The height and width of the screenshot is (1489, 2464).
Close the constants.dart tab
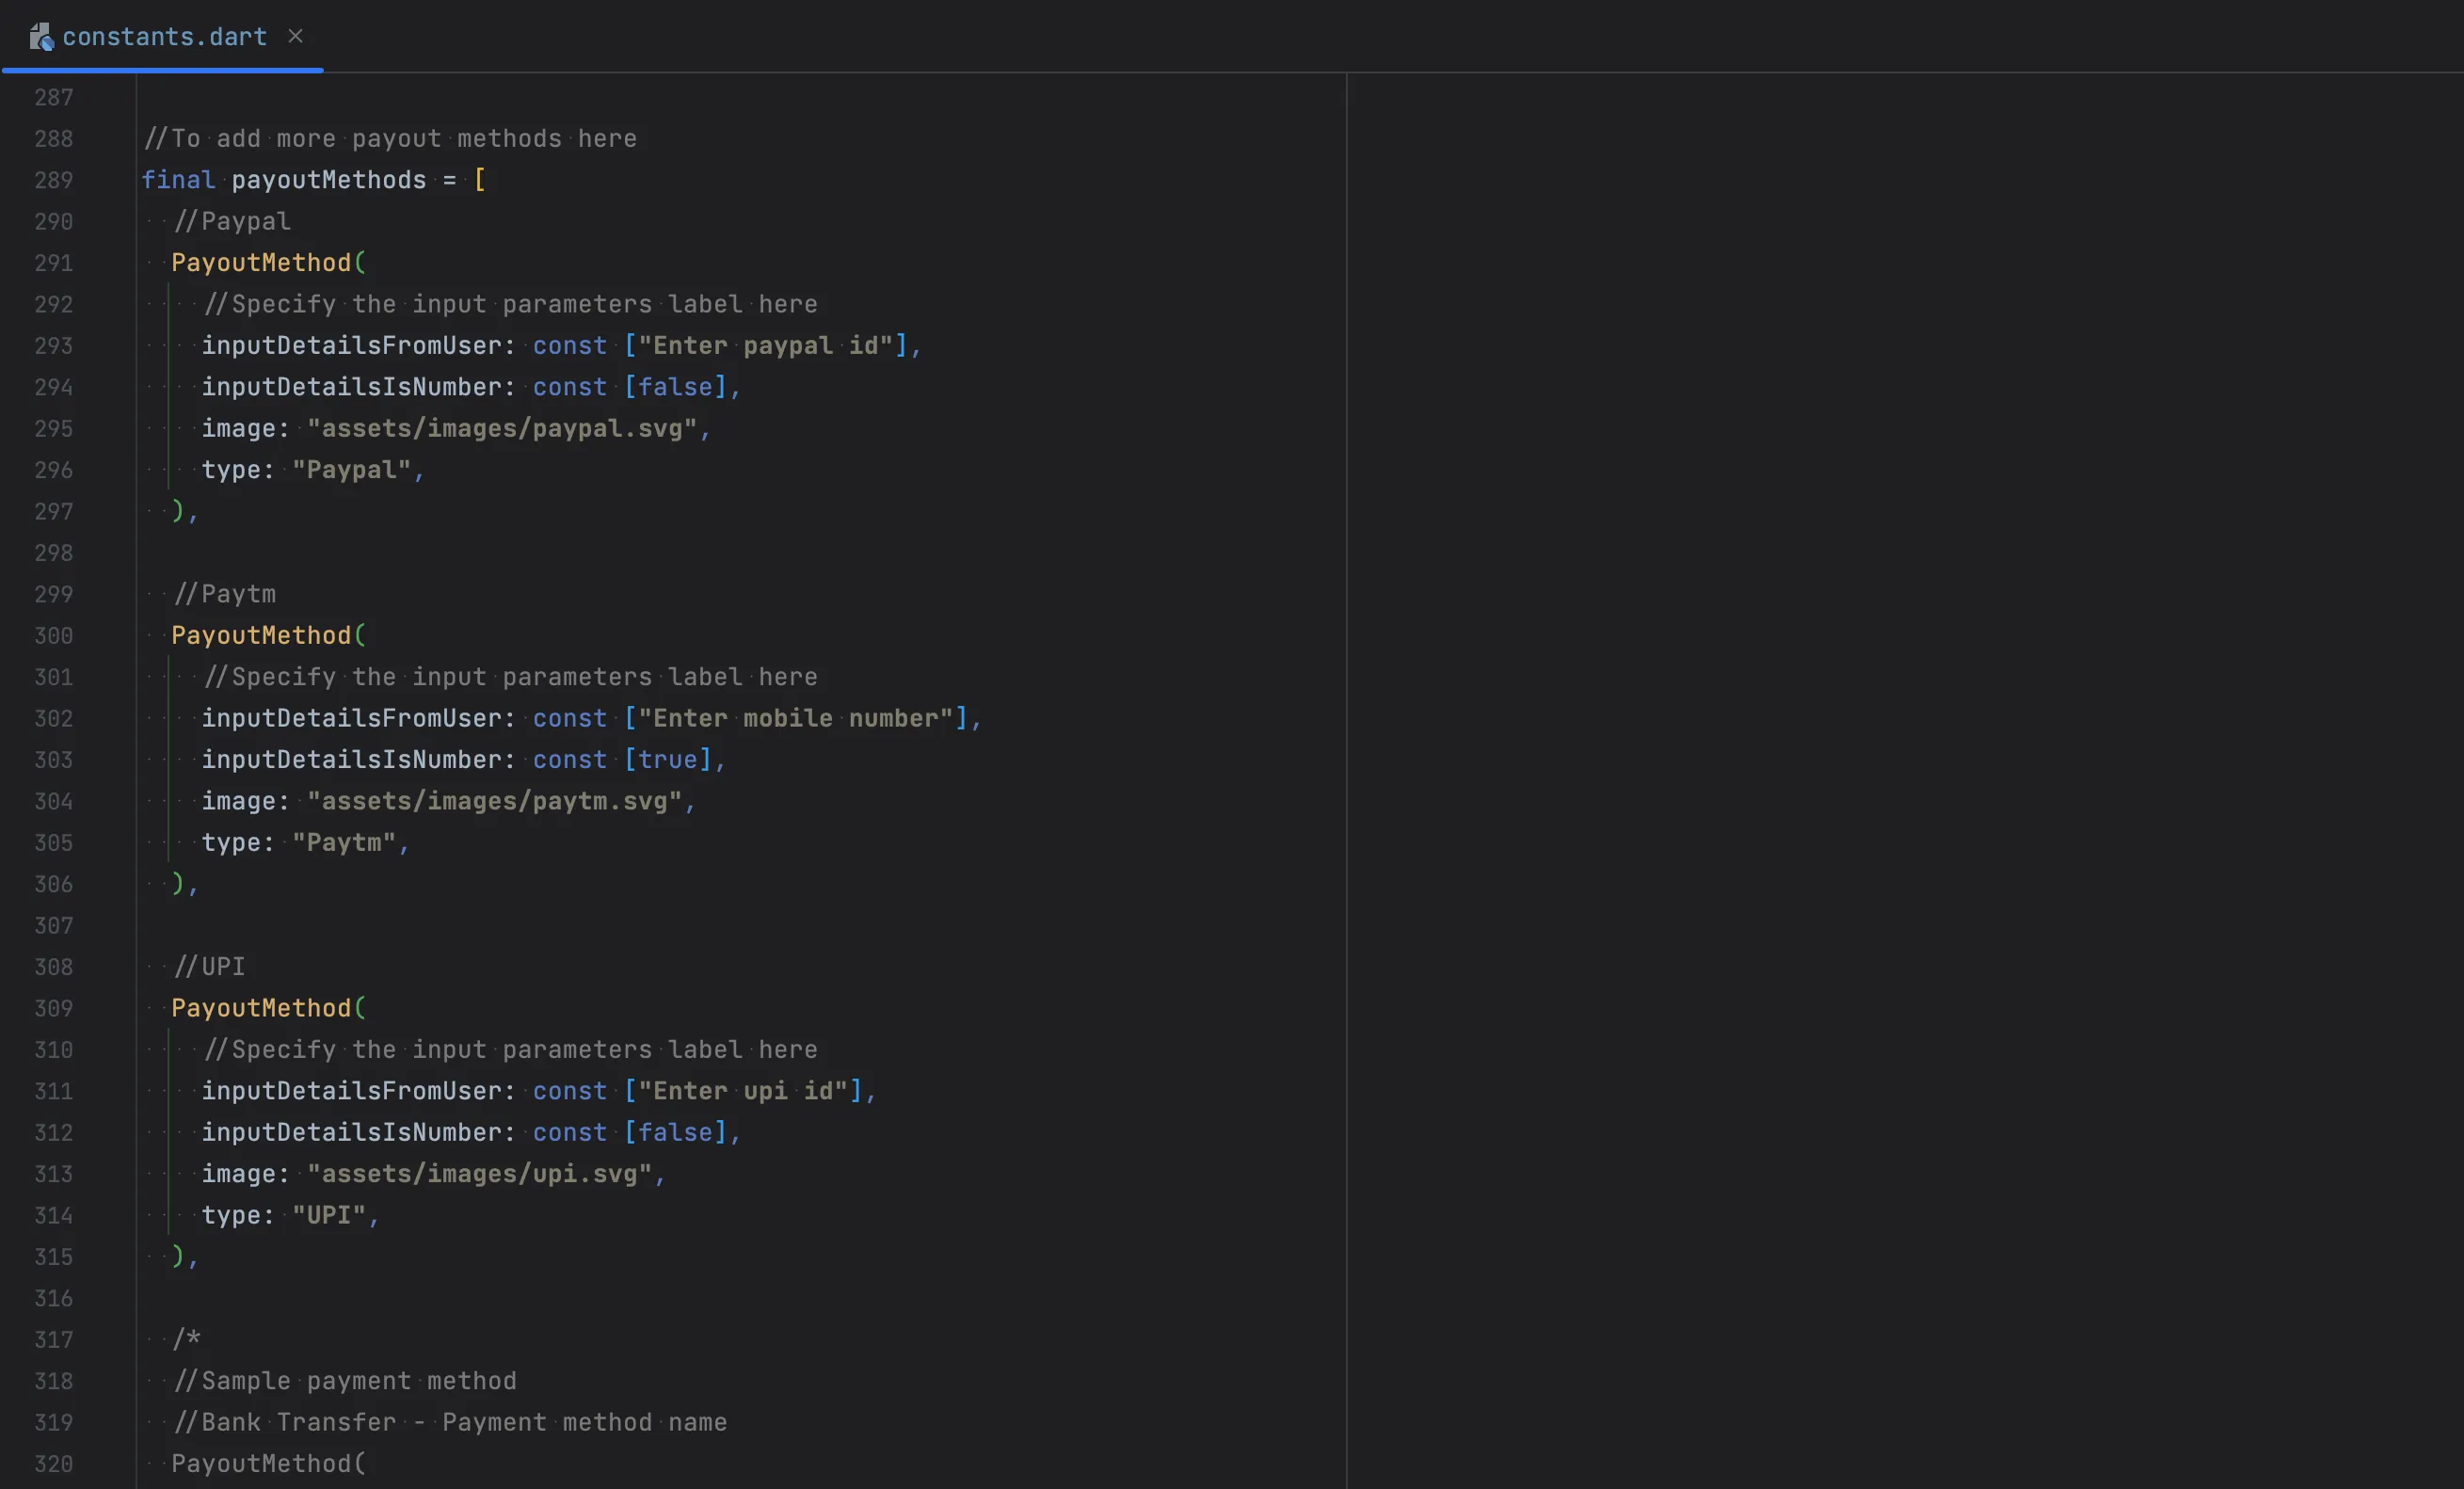[295, 36]
